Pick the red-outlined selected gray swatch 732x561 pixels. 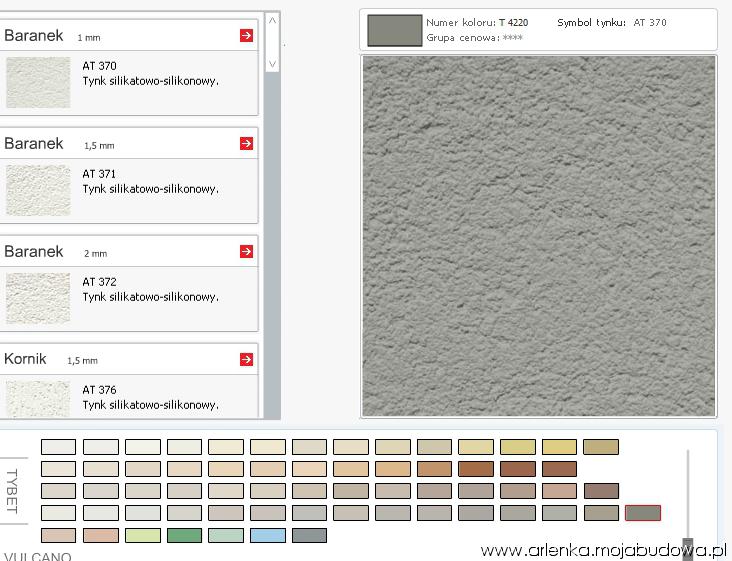(642, 513)
